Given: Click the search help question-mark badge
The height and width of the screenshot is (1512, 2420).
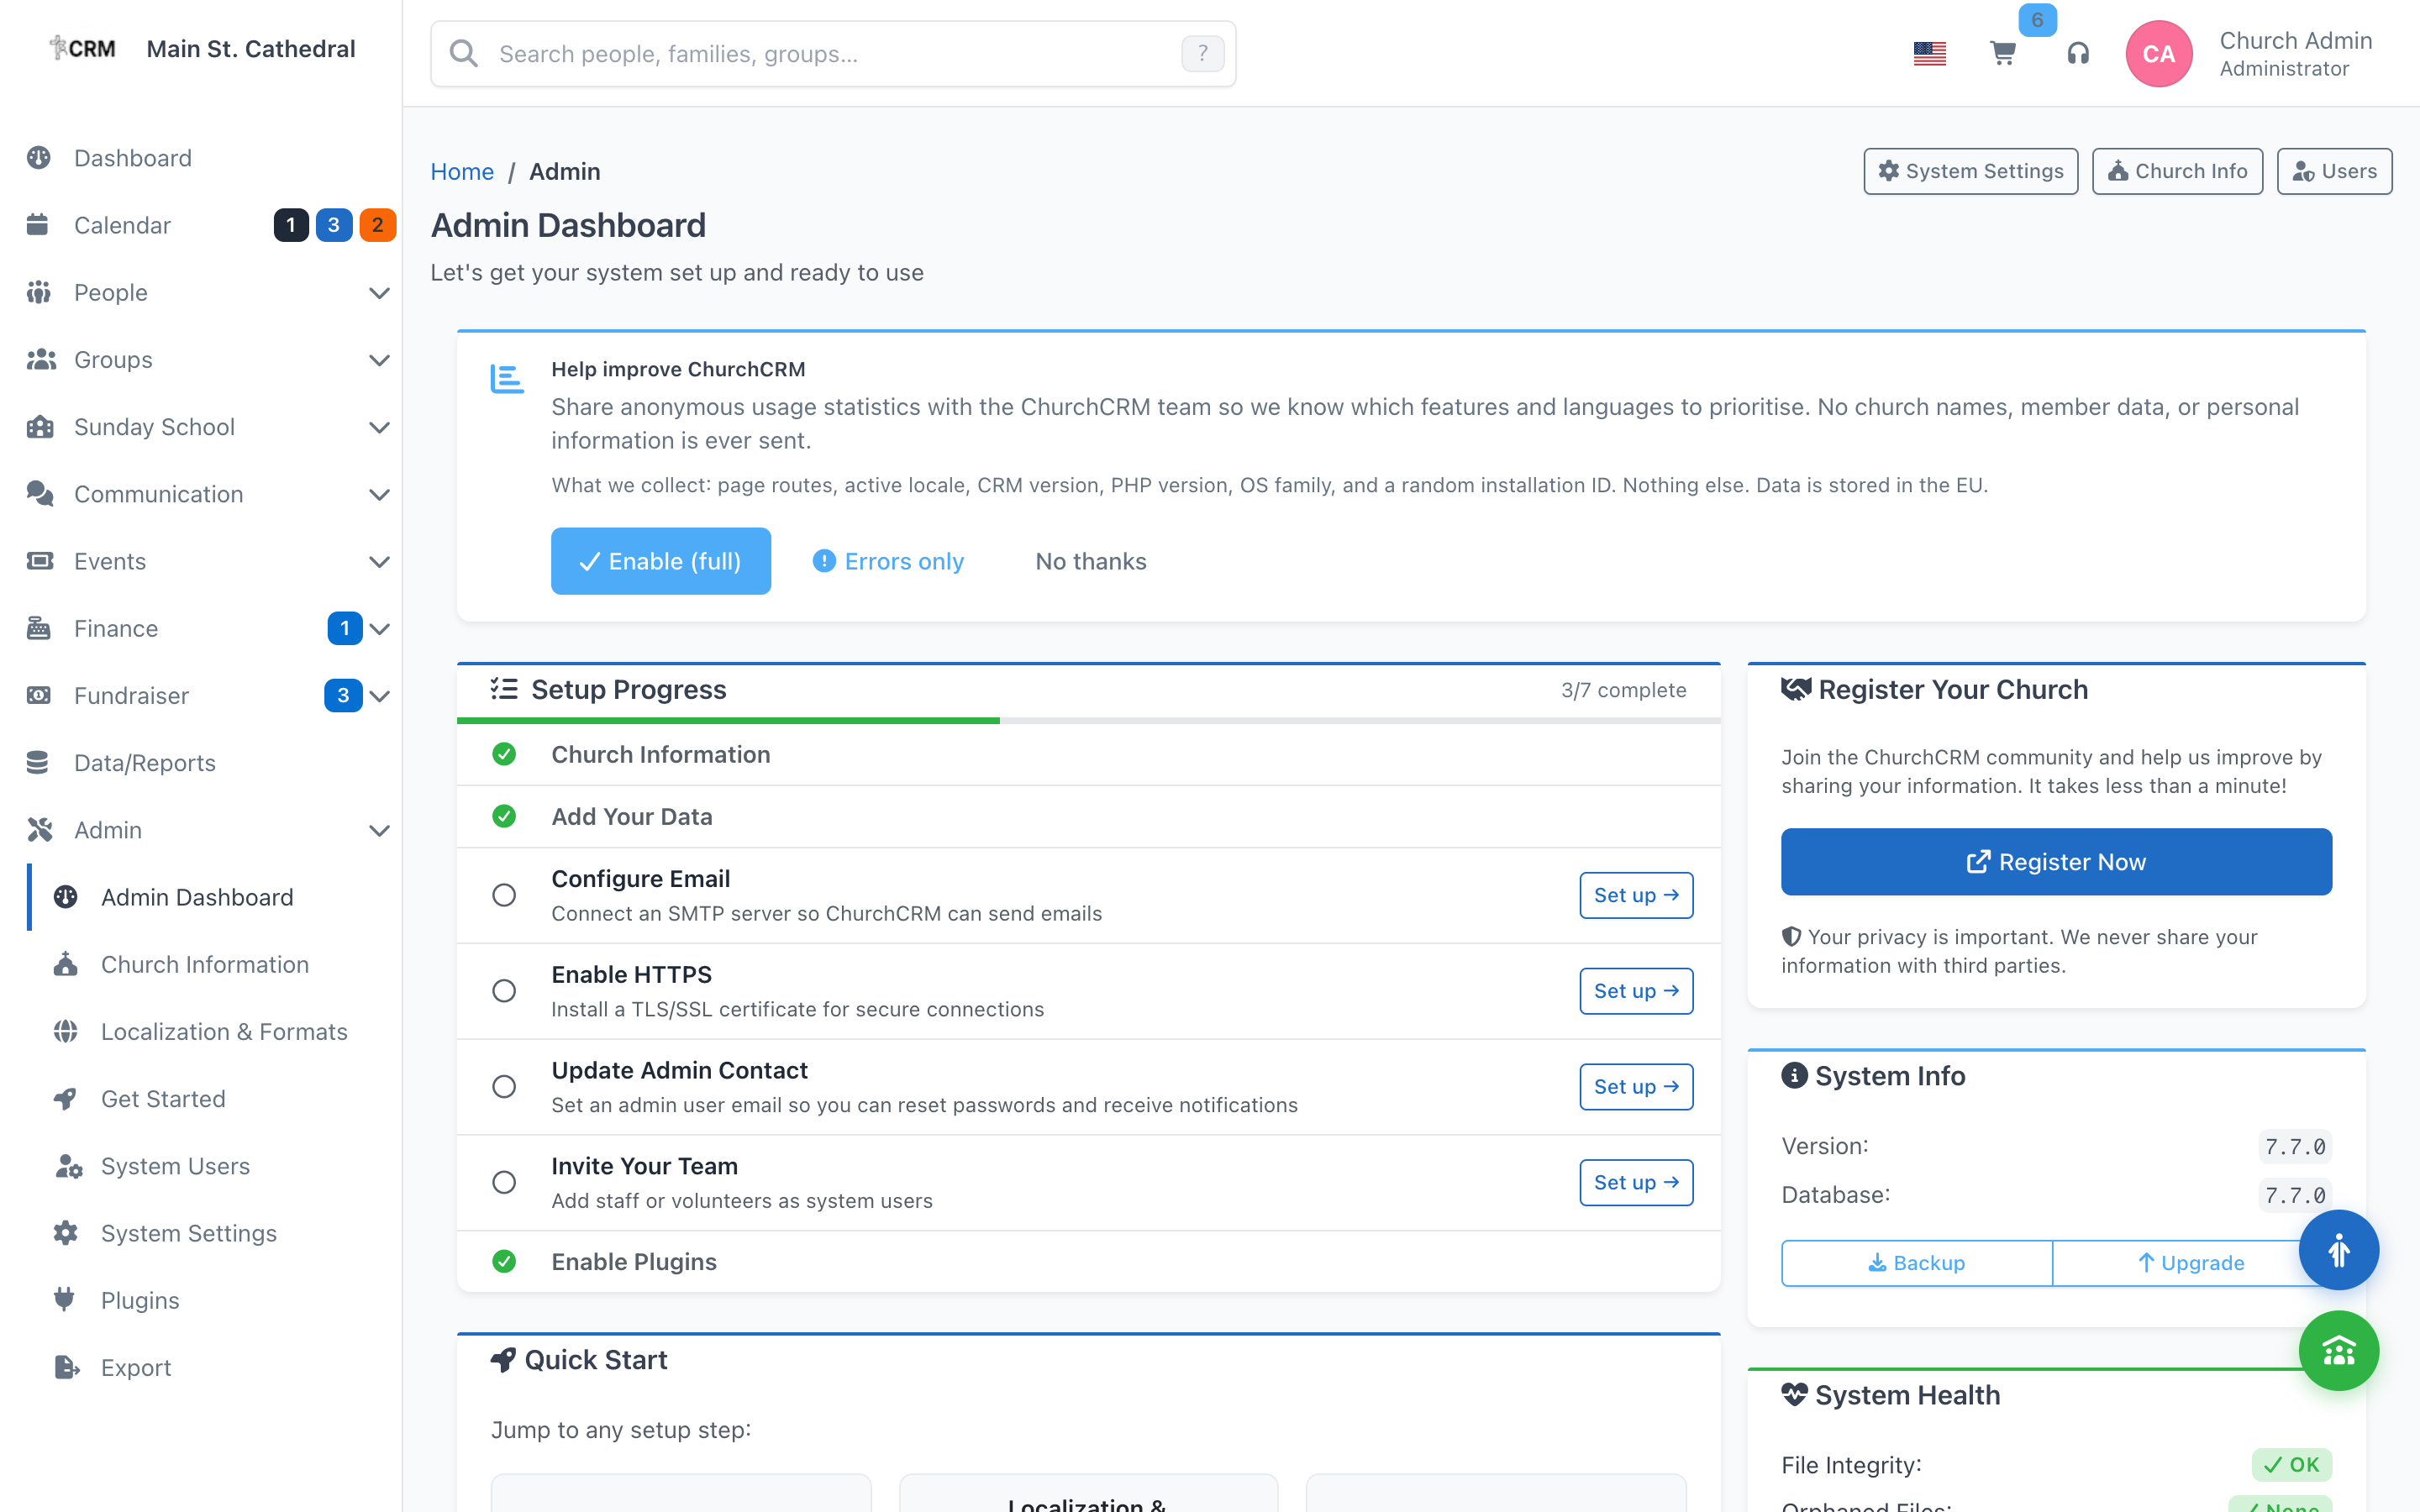Looking at the screenshot, I should pos(1202,53).
